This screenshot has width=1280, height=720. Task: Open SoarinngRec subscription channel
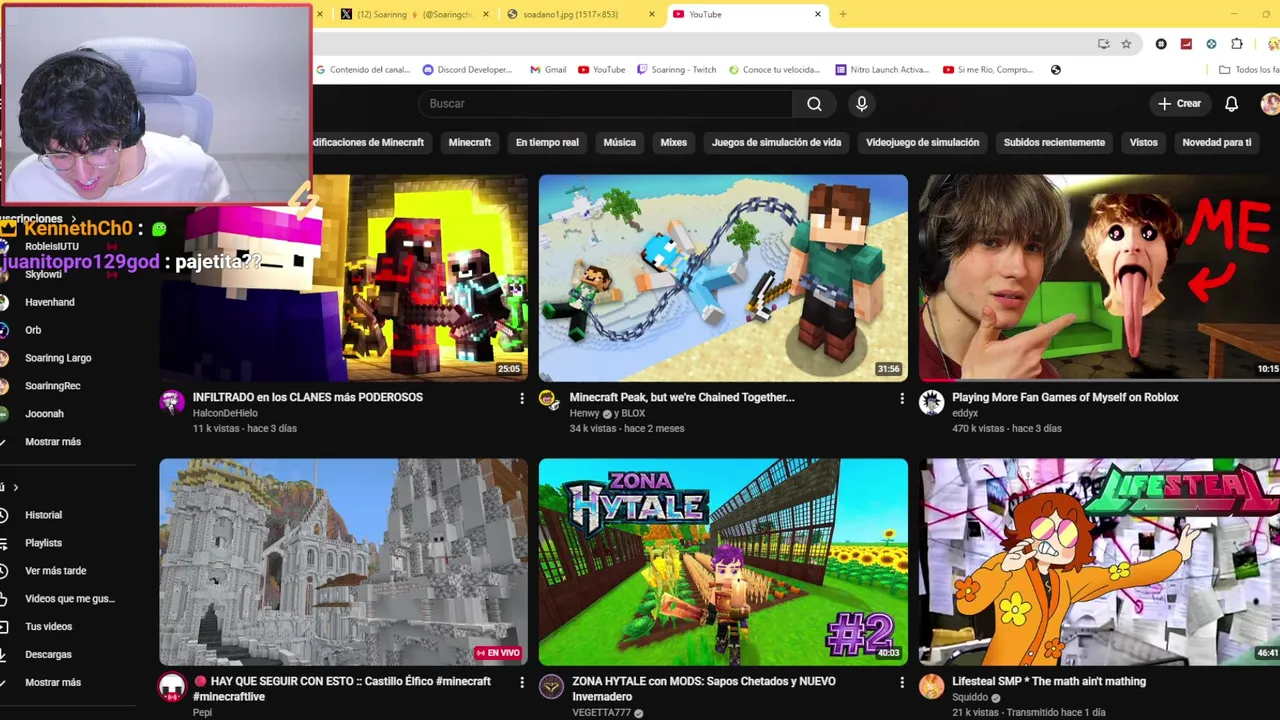(53, 386)
